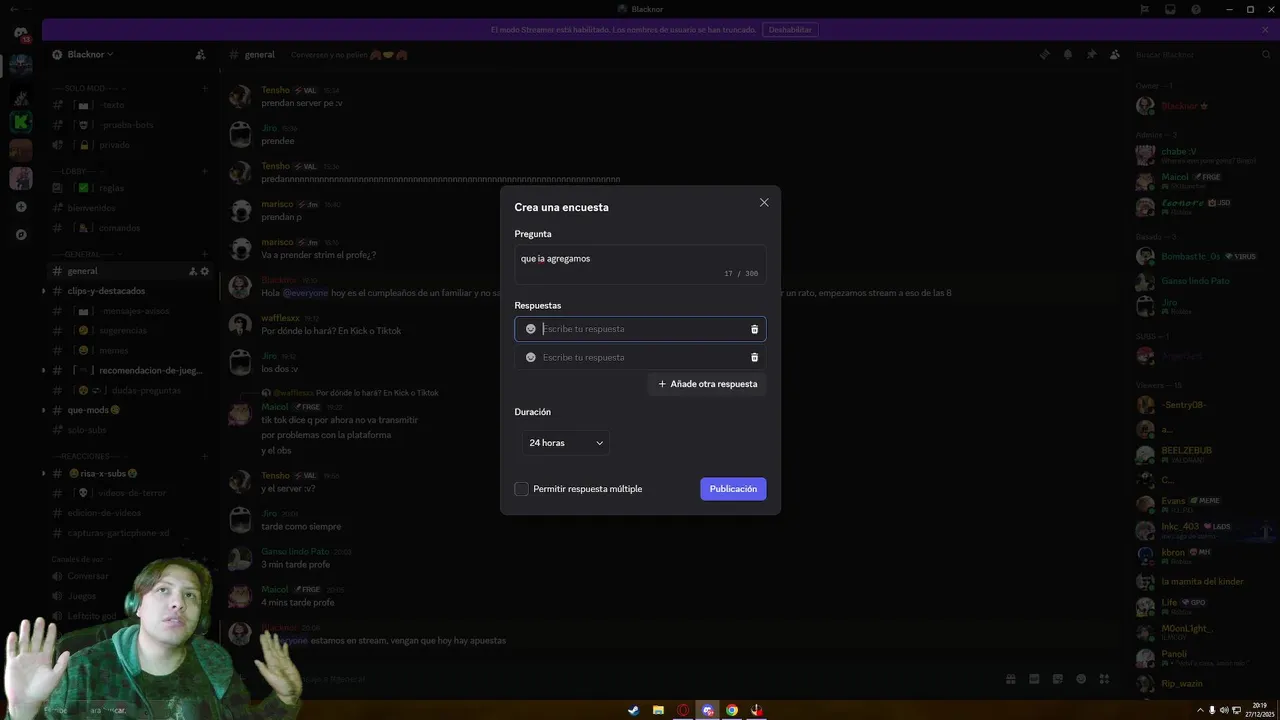
Task: Close the Crea una encuesta dialog
Action: (x=764, y=202)
